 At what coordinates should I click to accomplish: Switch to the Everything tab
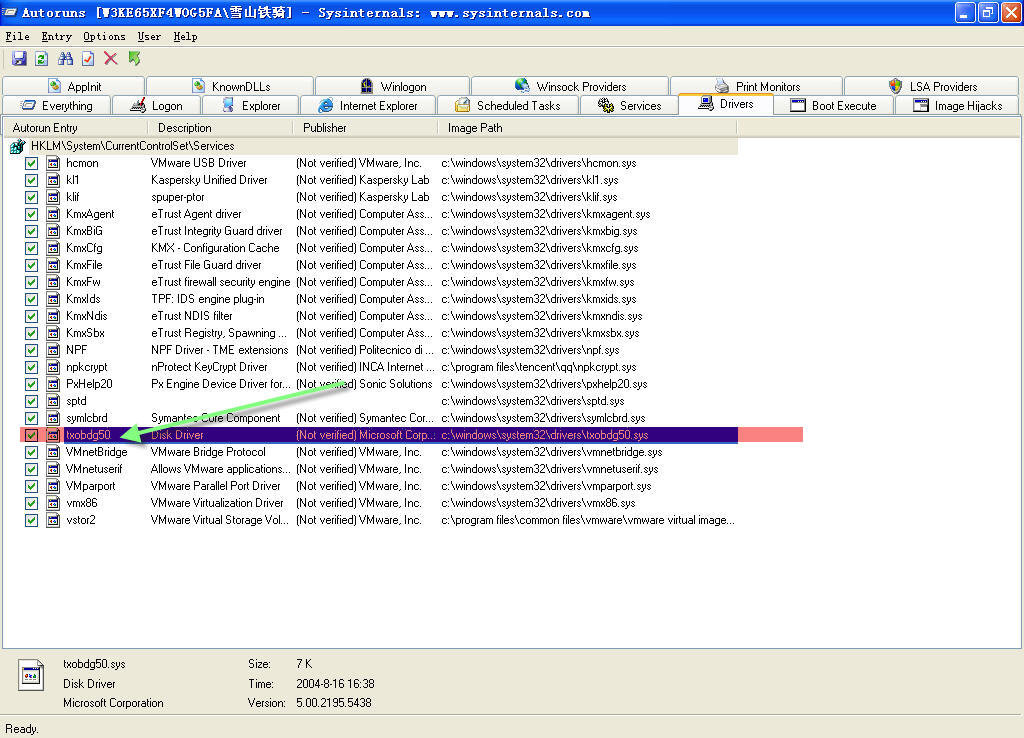[x=57, y=106]
